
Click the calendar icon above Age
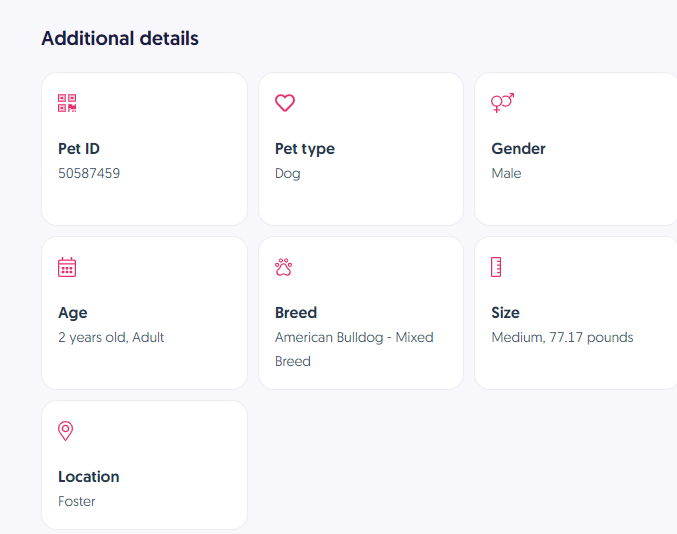pos(67,267)
